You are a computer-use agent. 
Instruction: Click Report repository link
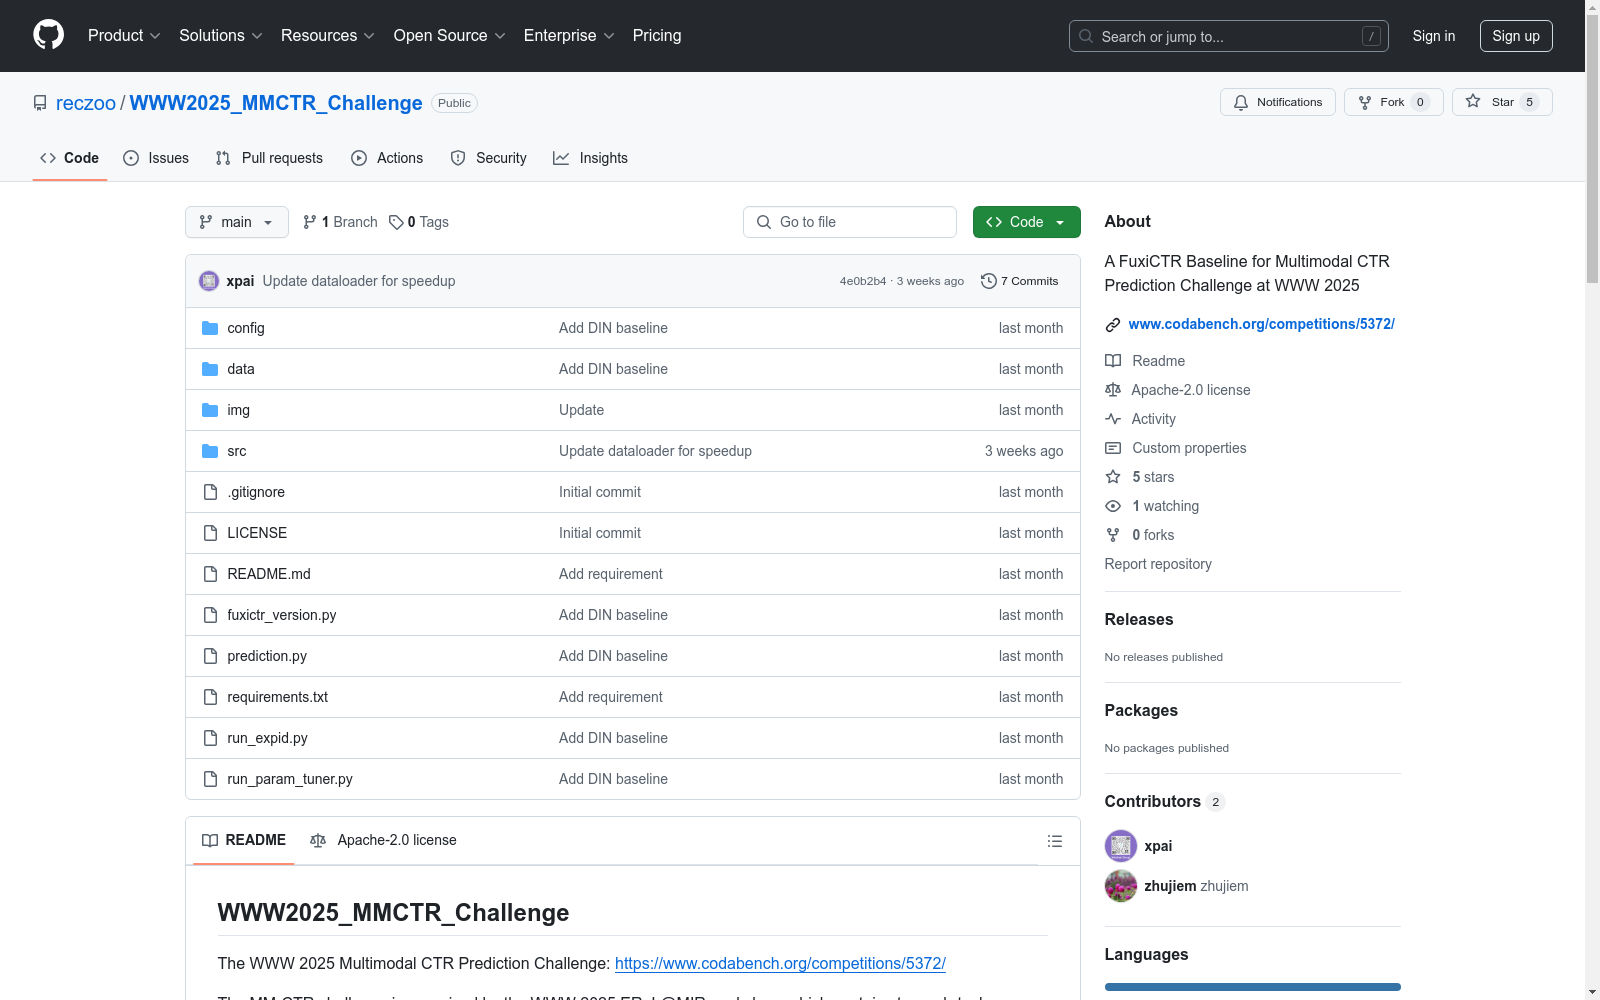1158,564
